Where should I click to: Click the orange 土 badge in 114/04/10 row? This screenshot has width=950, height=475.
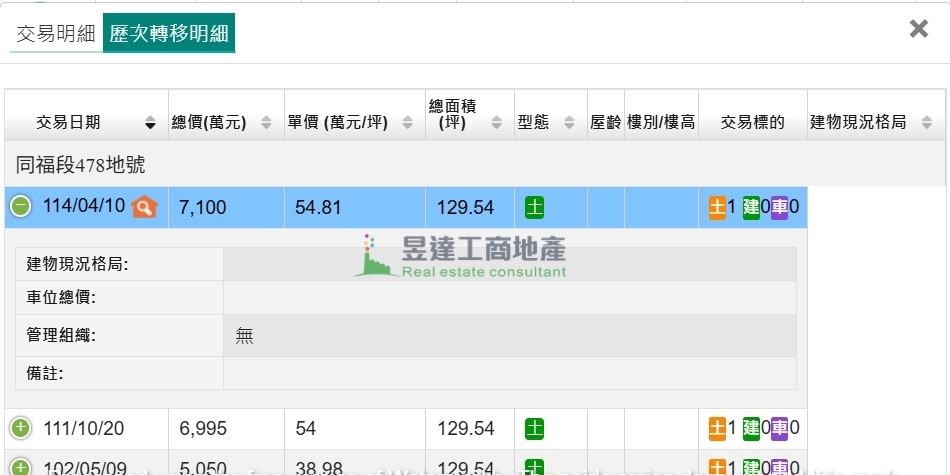click(717, 208)
